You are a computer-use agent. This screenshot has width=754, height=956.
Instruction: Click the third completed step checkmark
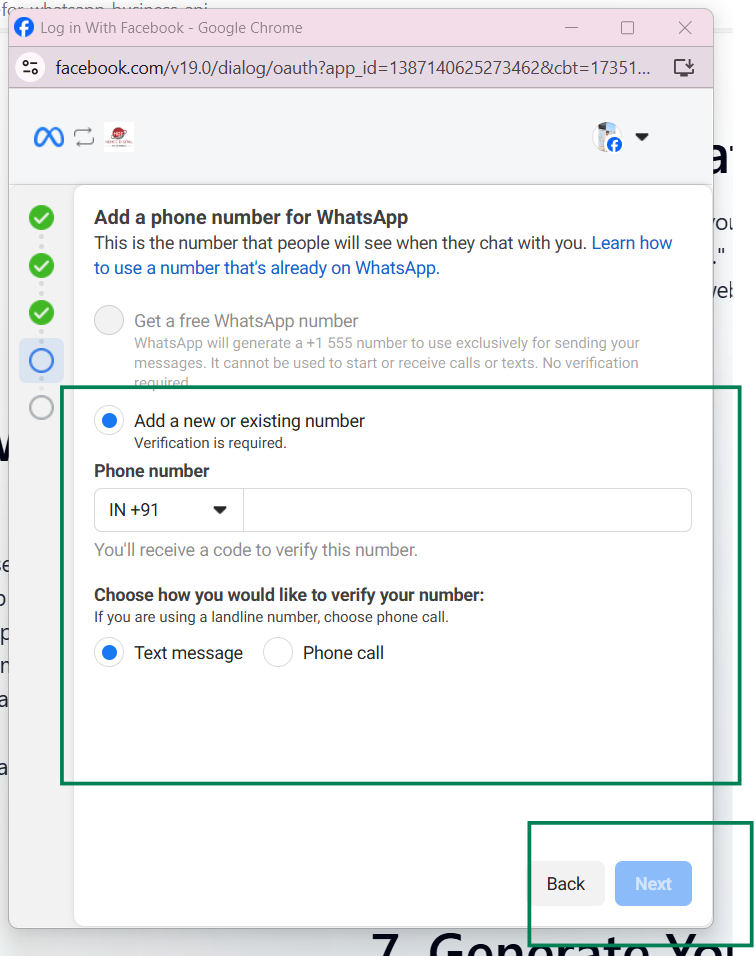point(41,313)
